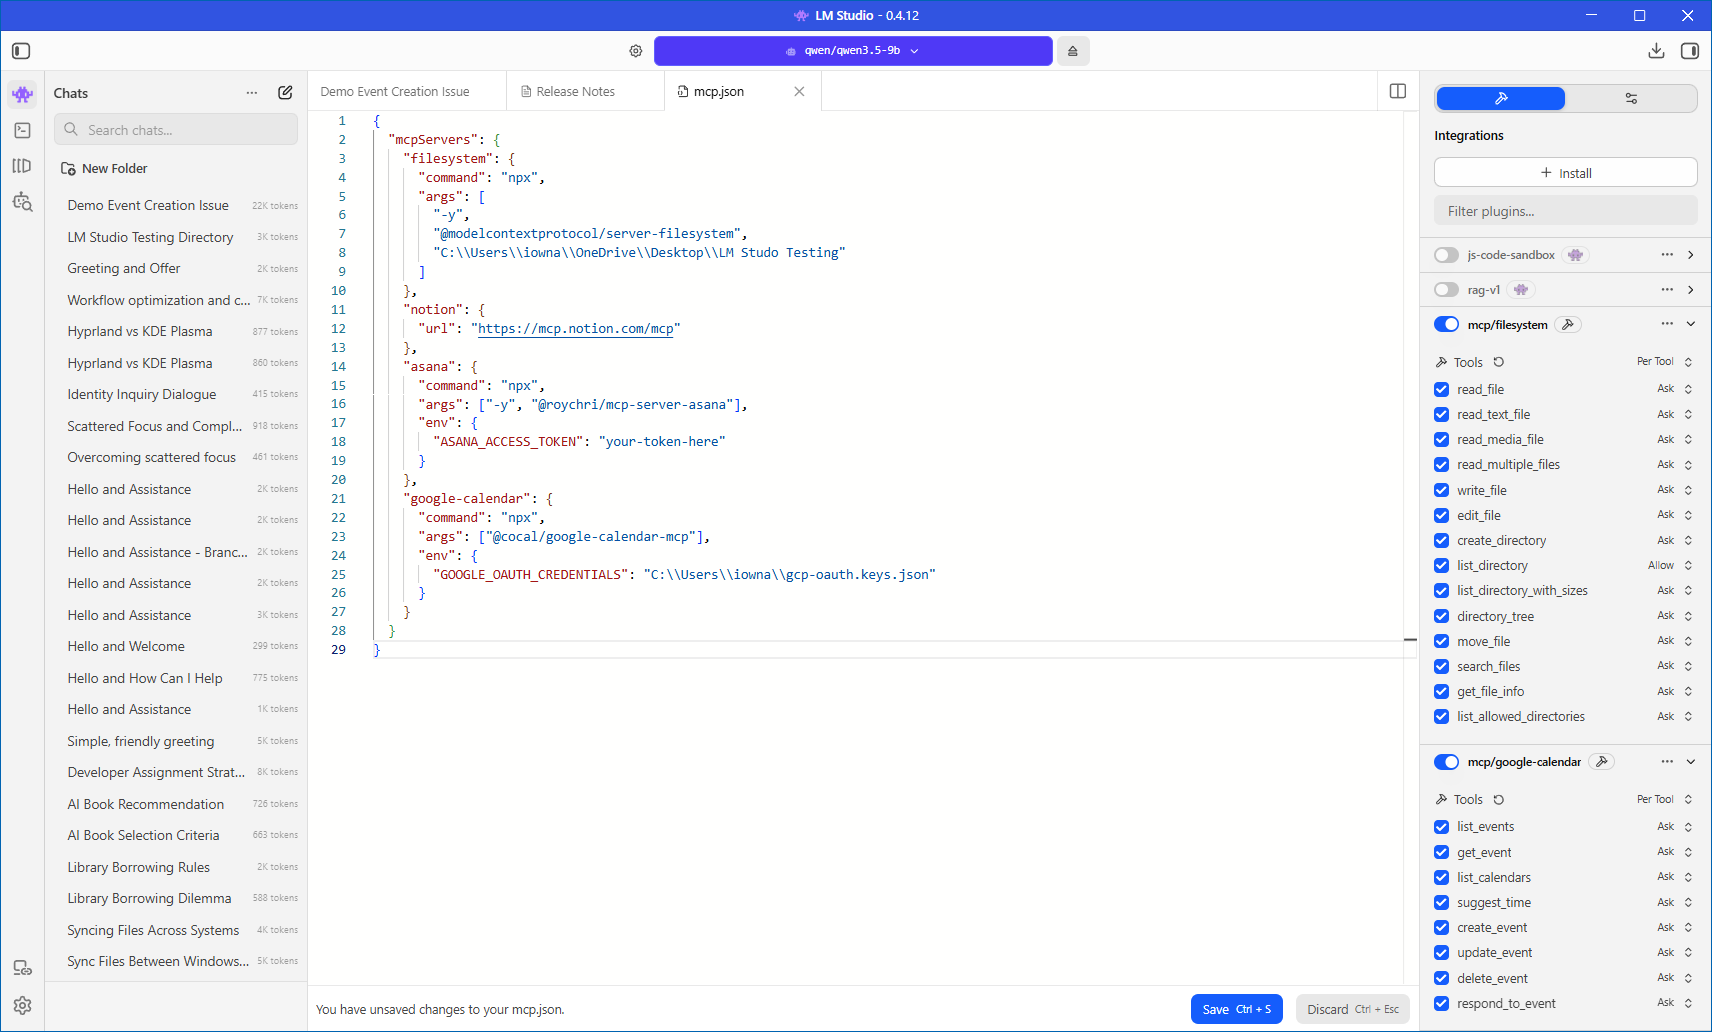Change write_file Ask permission
This screenshot has width=1712, height=1032.
point(1674,490)
